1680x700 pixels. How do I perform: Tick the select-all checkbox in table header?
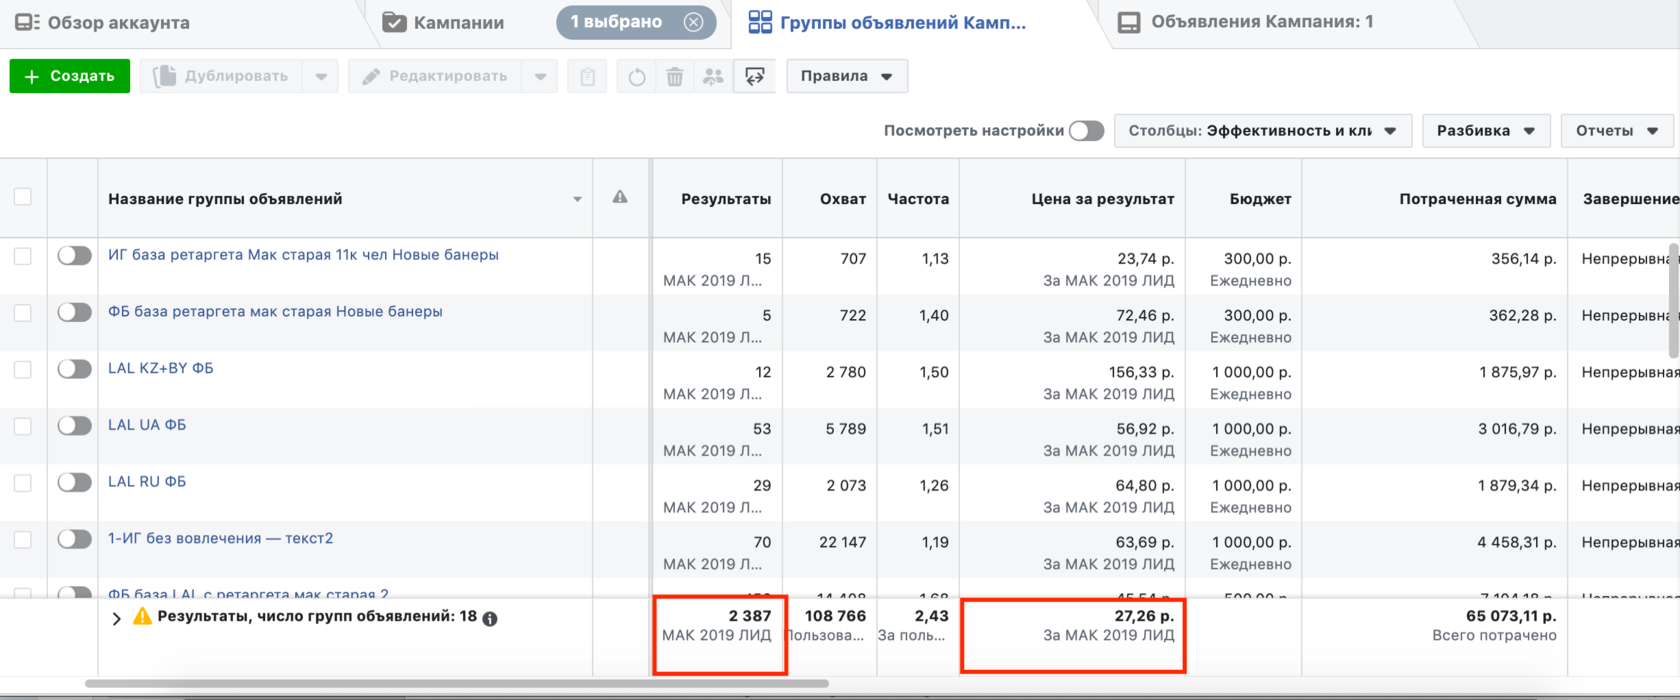click(22, 197)
